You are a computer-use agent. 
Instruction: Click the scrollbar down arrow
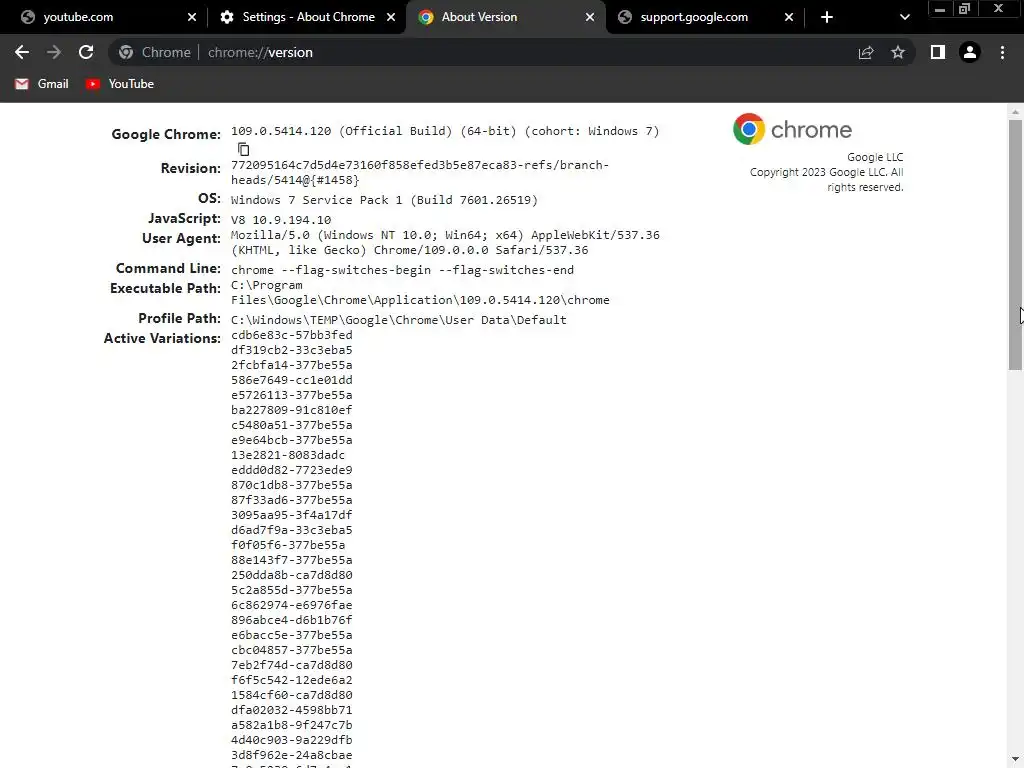[x=1015, y=760]
